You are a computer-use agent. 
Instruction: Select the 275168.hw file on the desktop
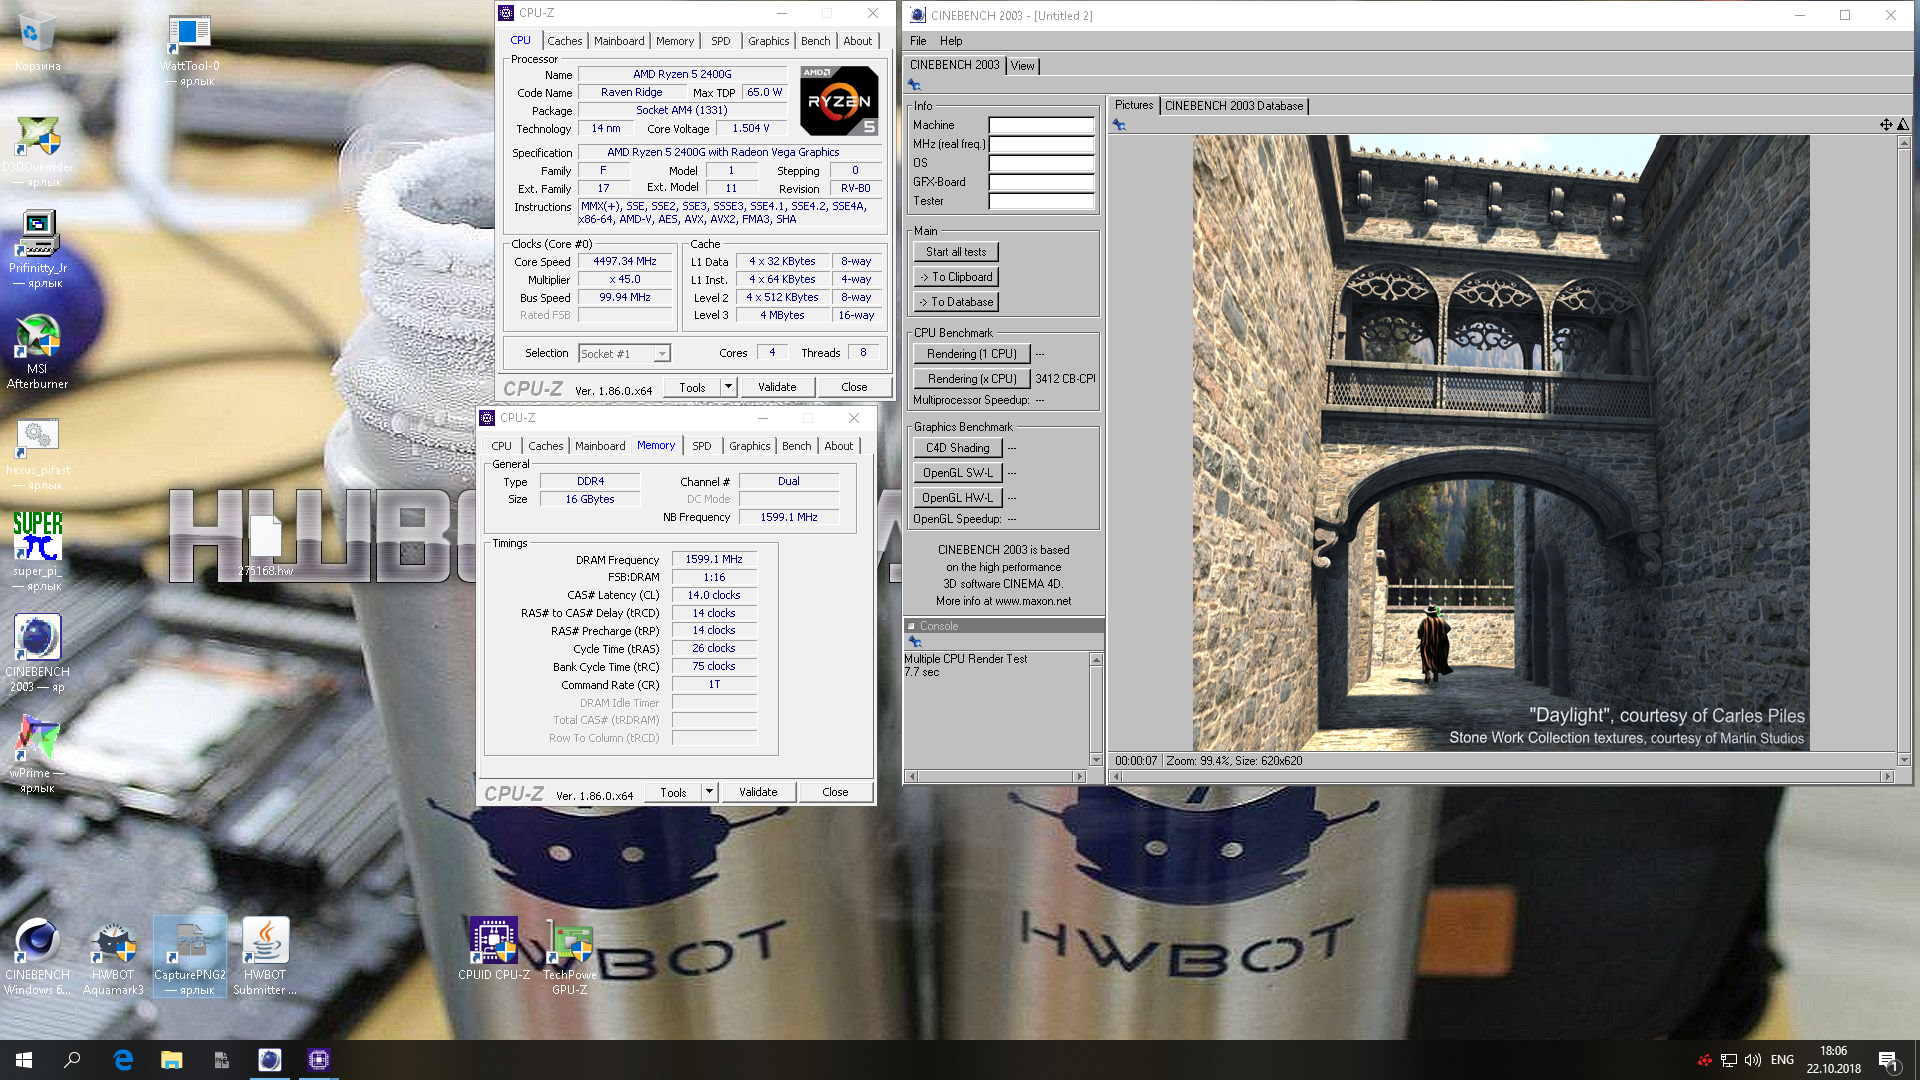coord(266,546)
